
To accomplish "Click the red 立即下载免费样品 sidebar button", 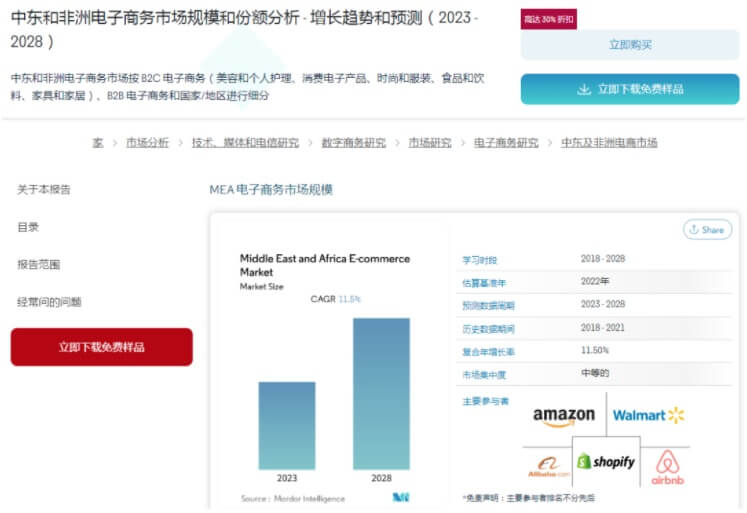I will coord(101,347).
